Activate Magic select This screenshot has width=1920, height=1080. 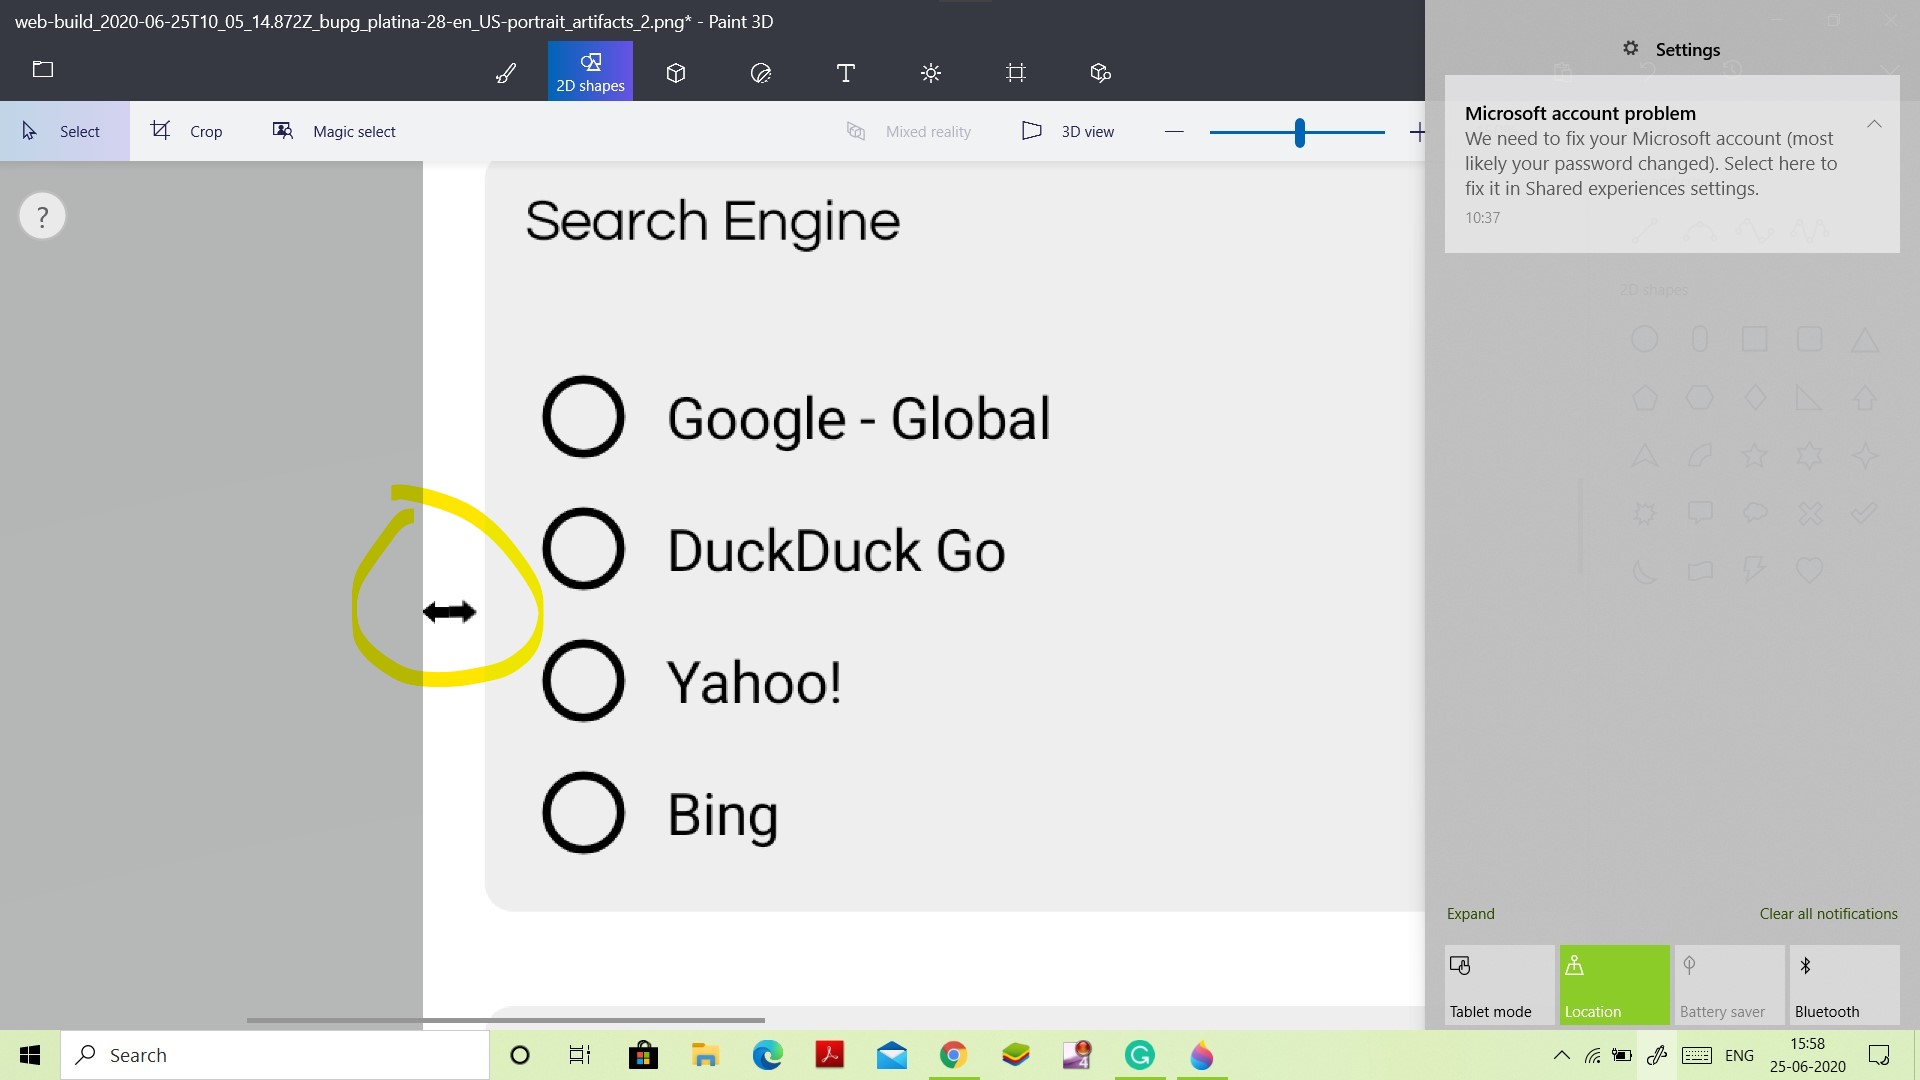click(x=334, y=131)
